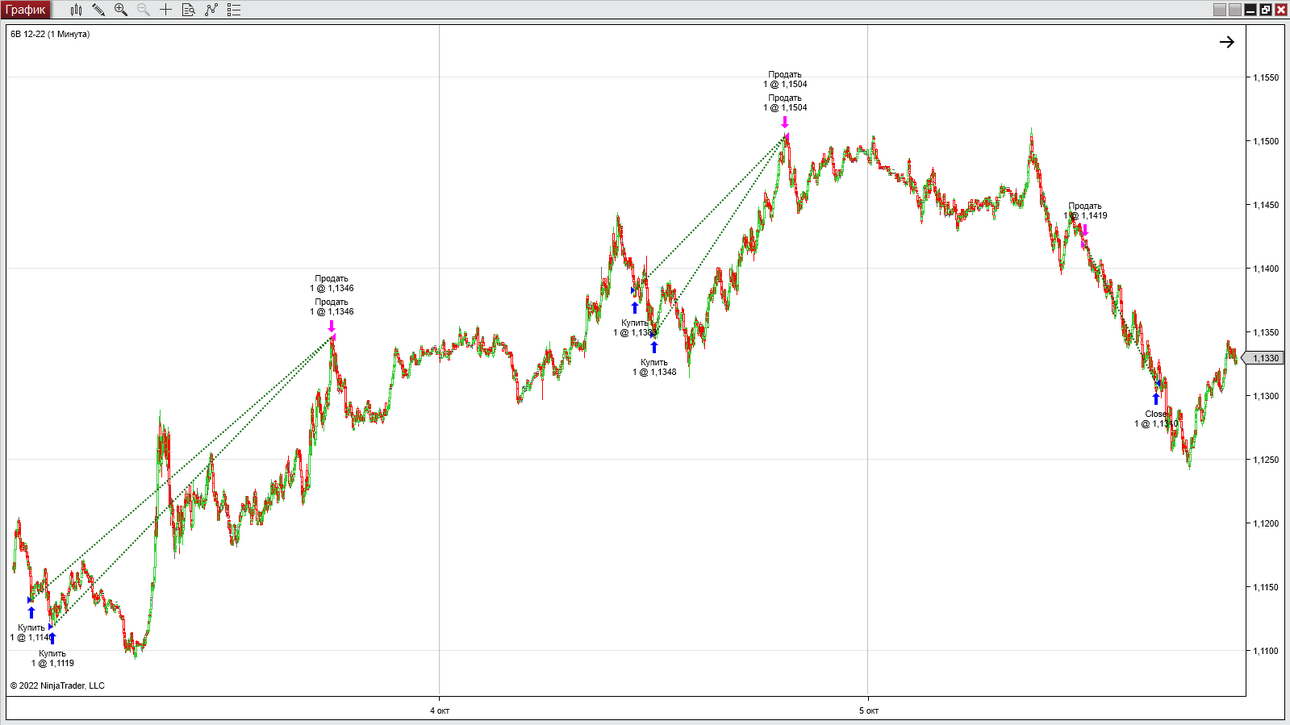Select the Close 1 @ 1,1310 trade label
This screenshot has height=725, width=1290.
click(x=1156, y=419)
